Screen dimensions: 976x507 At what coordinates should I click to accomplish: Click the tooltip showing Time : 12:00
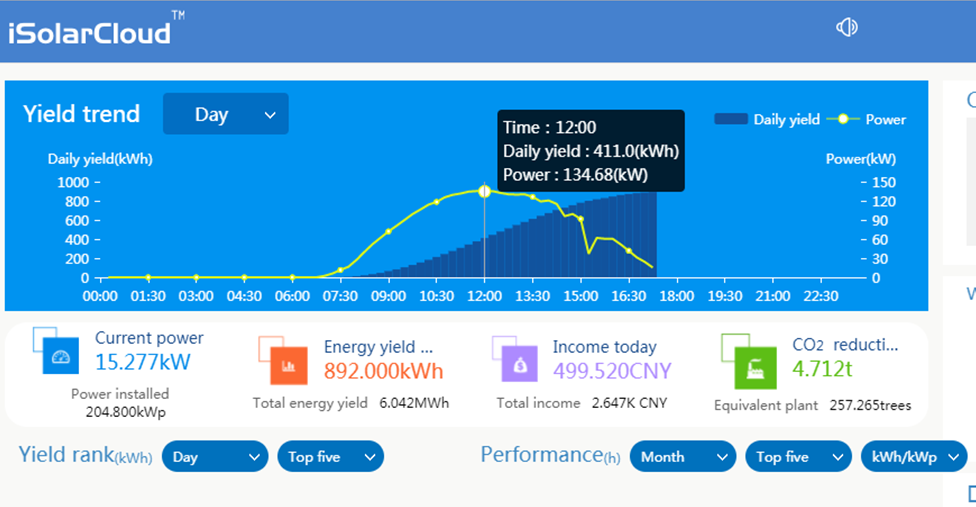(591, 151)
